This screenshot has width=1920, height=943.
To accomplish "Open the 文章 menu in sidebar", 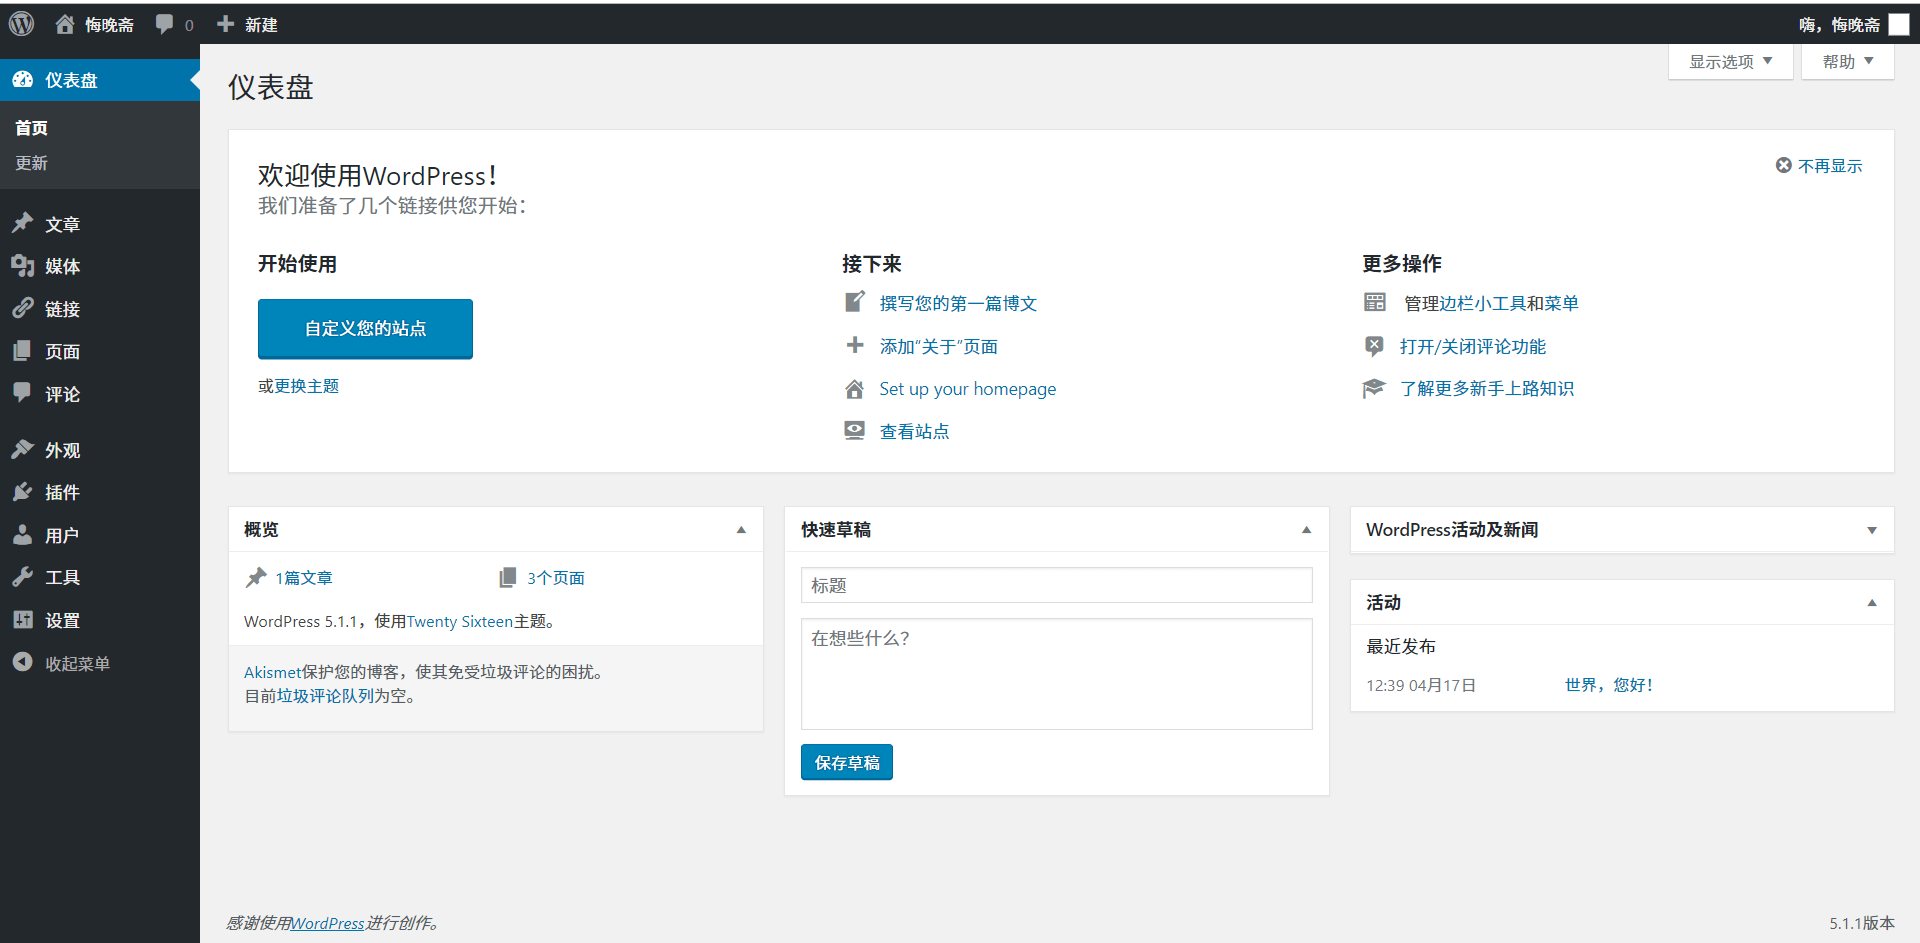I will 100,224.
